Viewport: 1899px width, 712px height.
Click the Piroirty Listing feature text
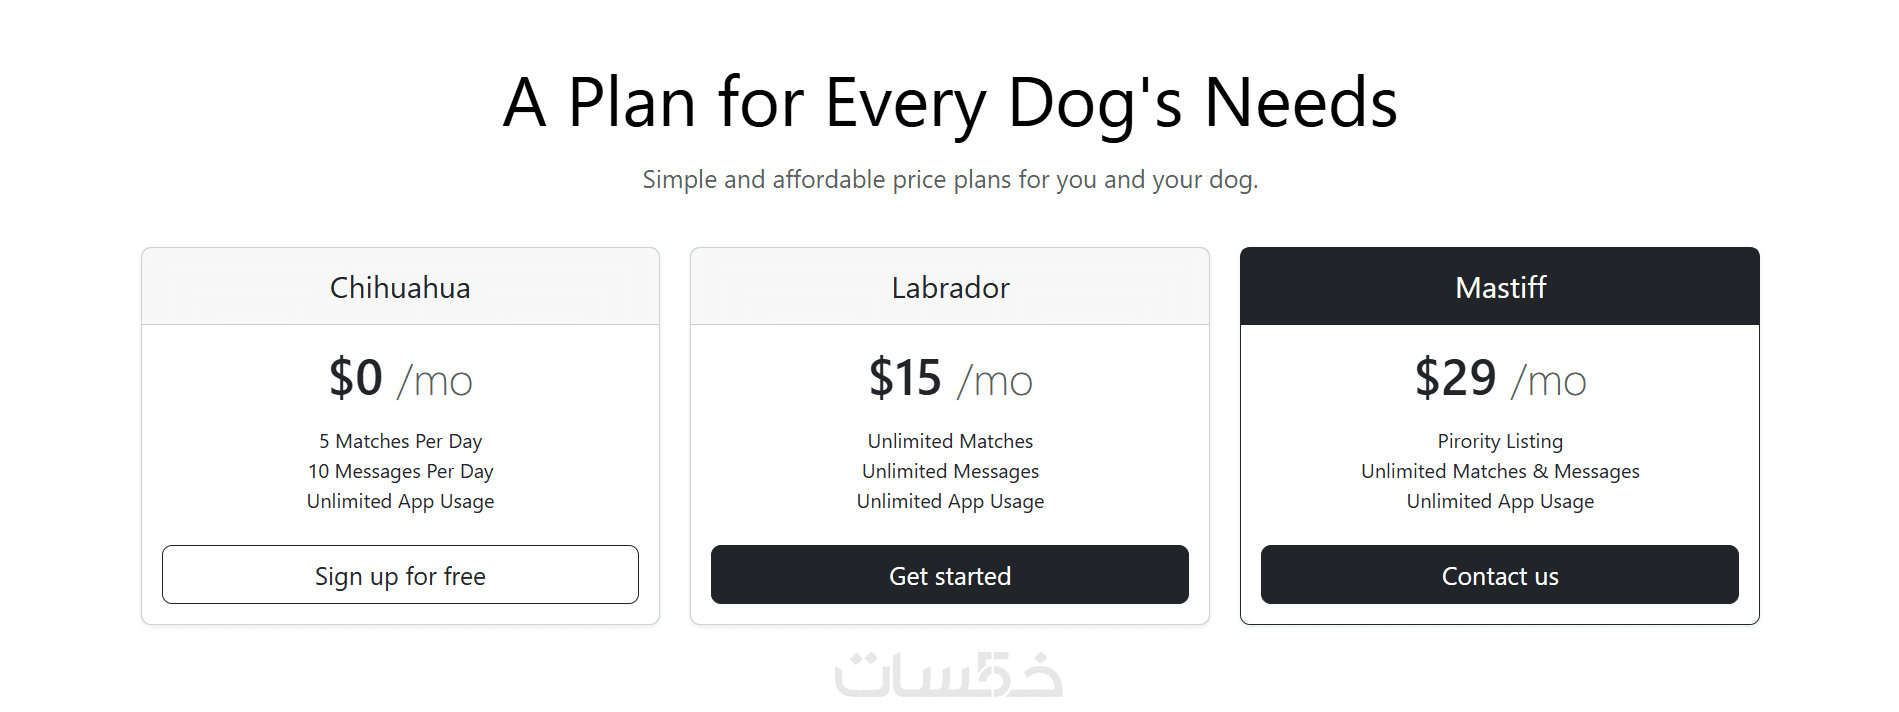point(1499,441)
